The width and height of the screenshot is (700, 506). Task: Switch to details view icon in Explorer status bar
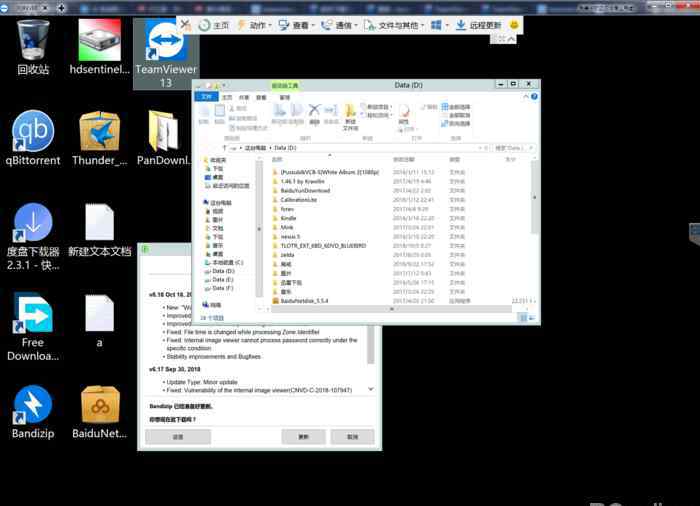(x=524, y=318)
